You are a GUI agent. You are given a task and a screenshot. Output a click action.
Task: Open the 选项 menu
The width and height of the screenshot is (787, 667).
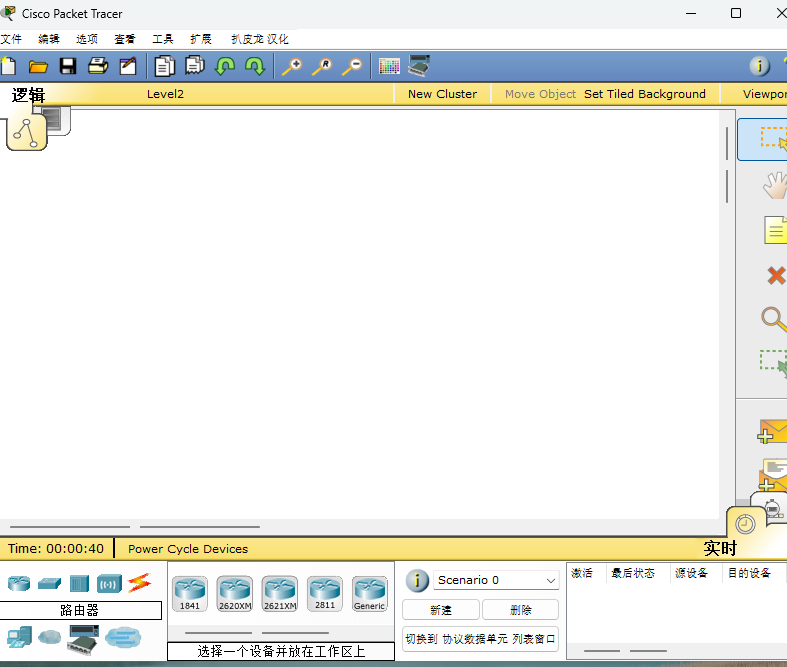[x=87, y=39]
